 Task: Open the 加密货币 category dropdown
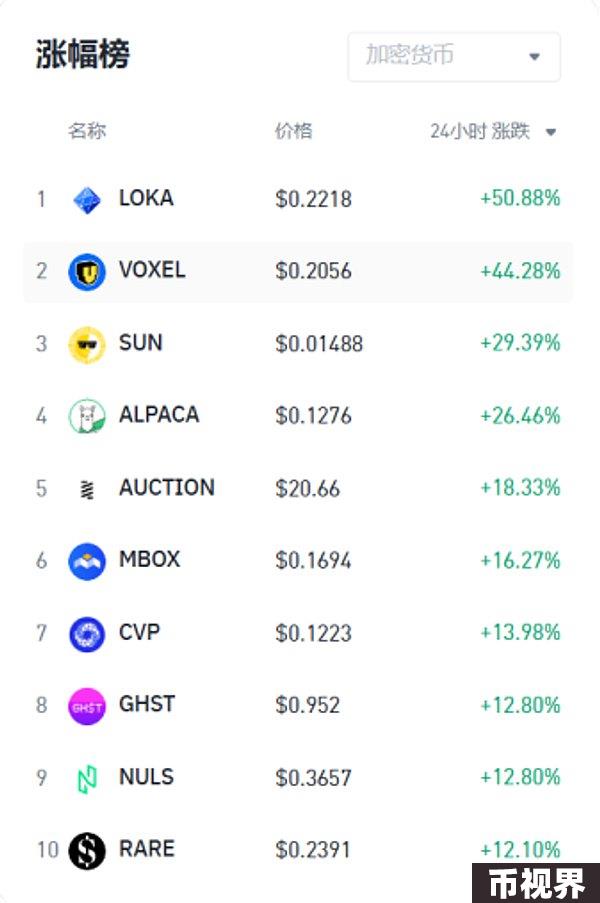click(454, 57)
